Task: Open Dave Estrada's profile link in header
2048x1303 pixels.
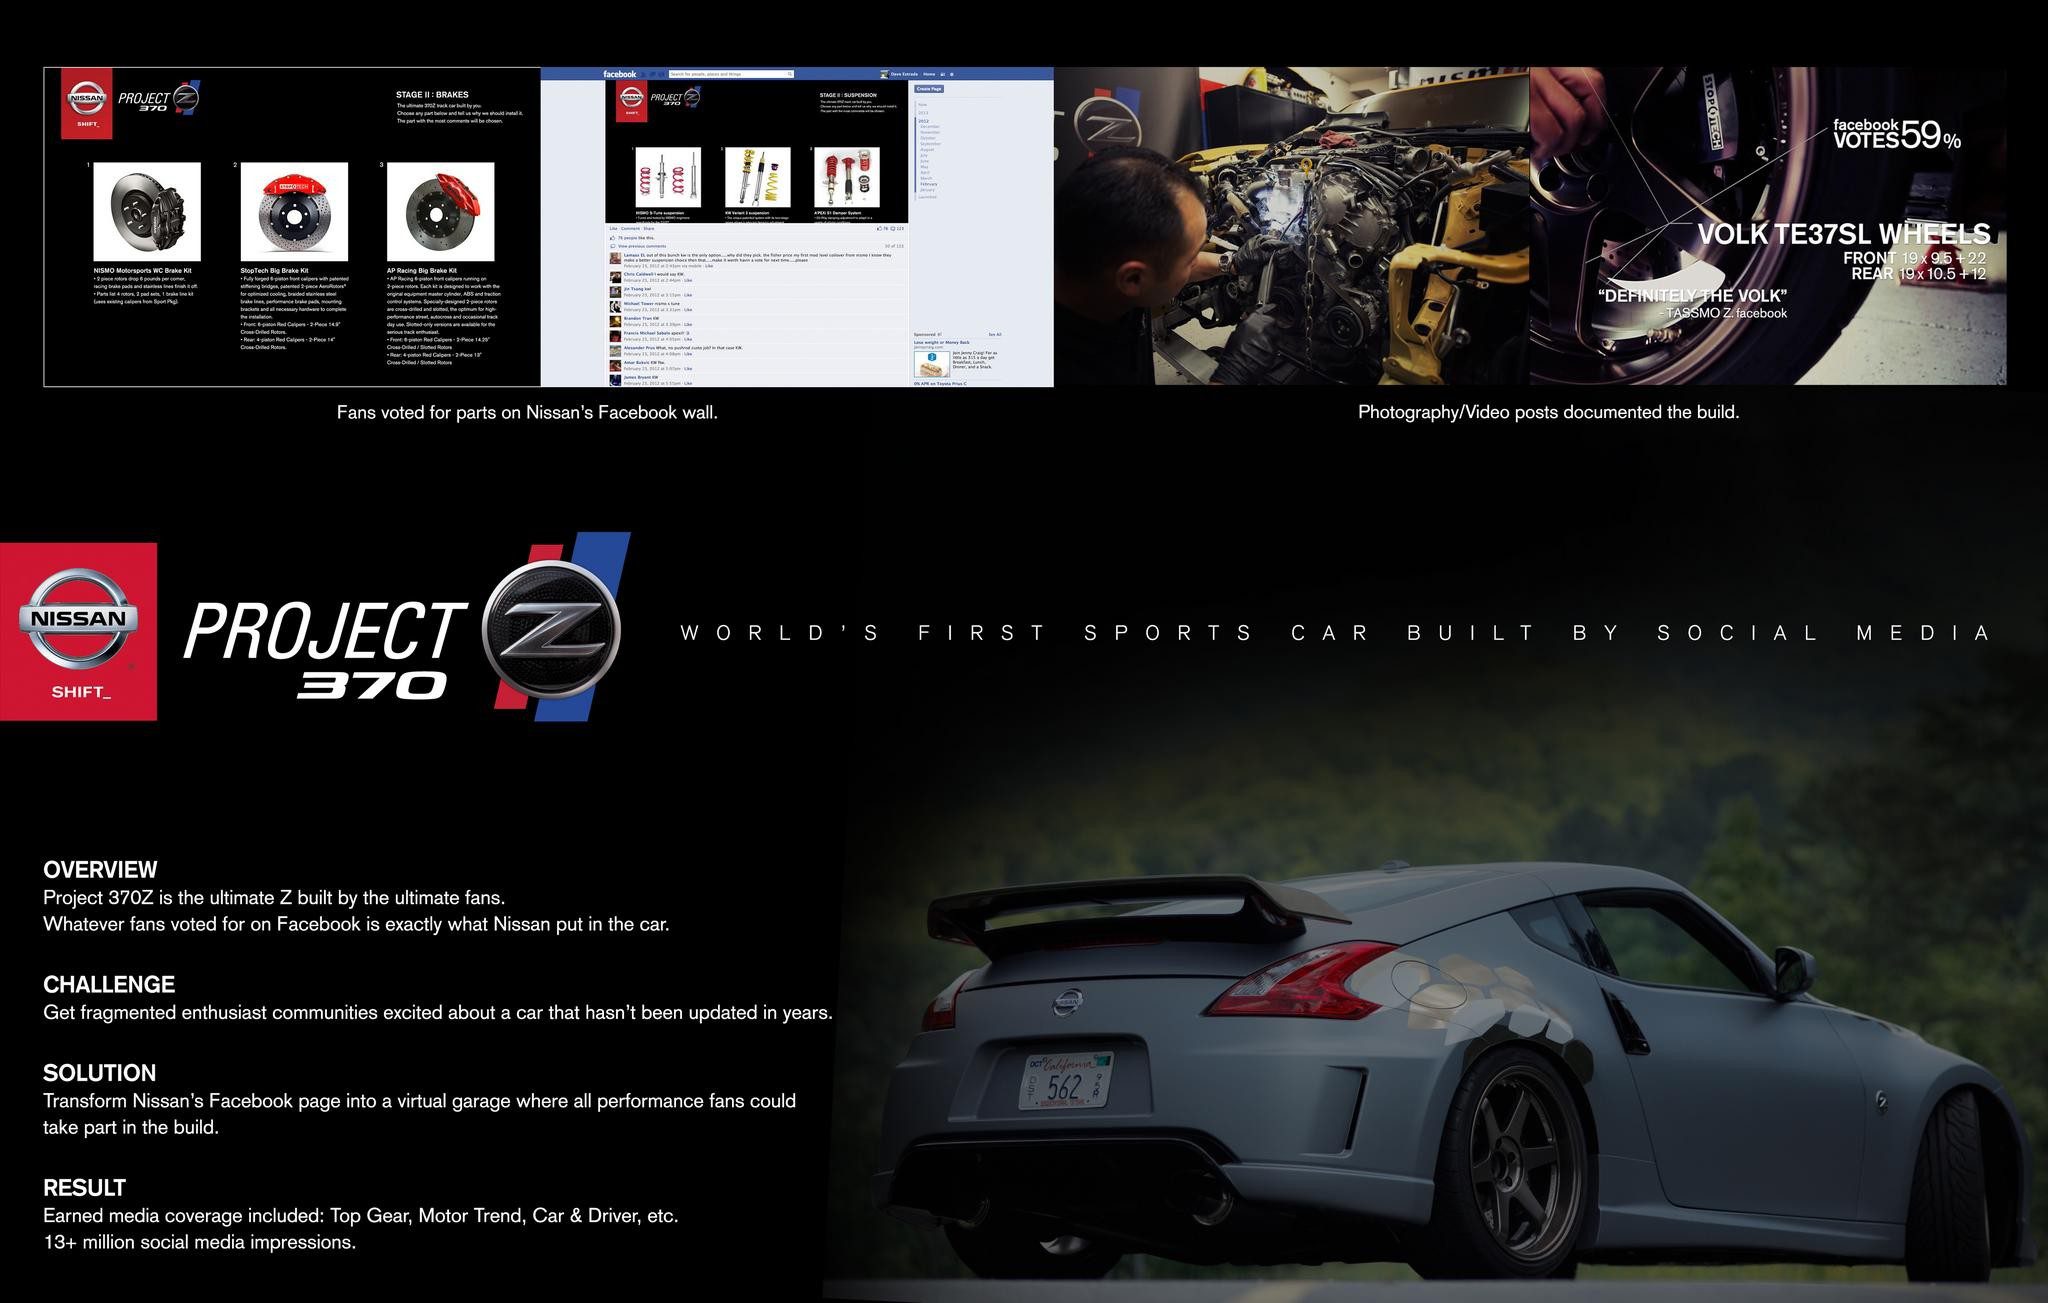Action: [x=904, y=74]
